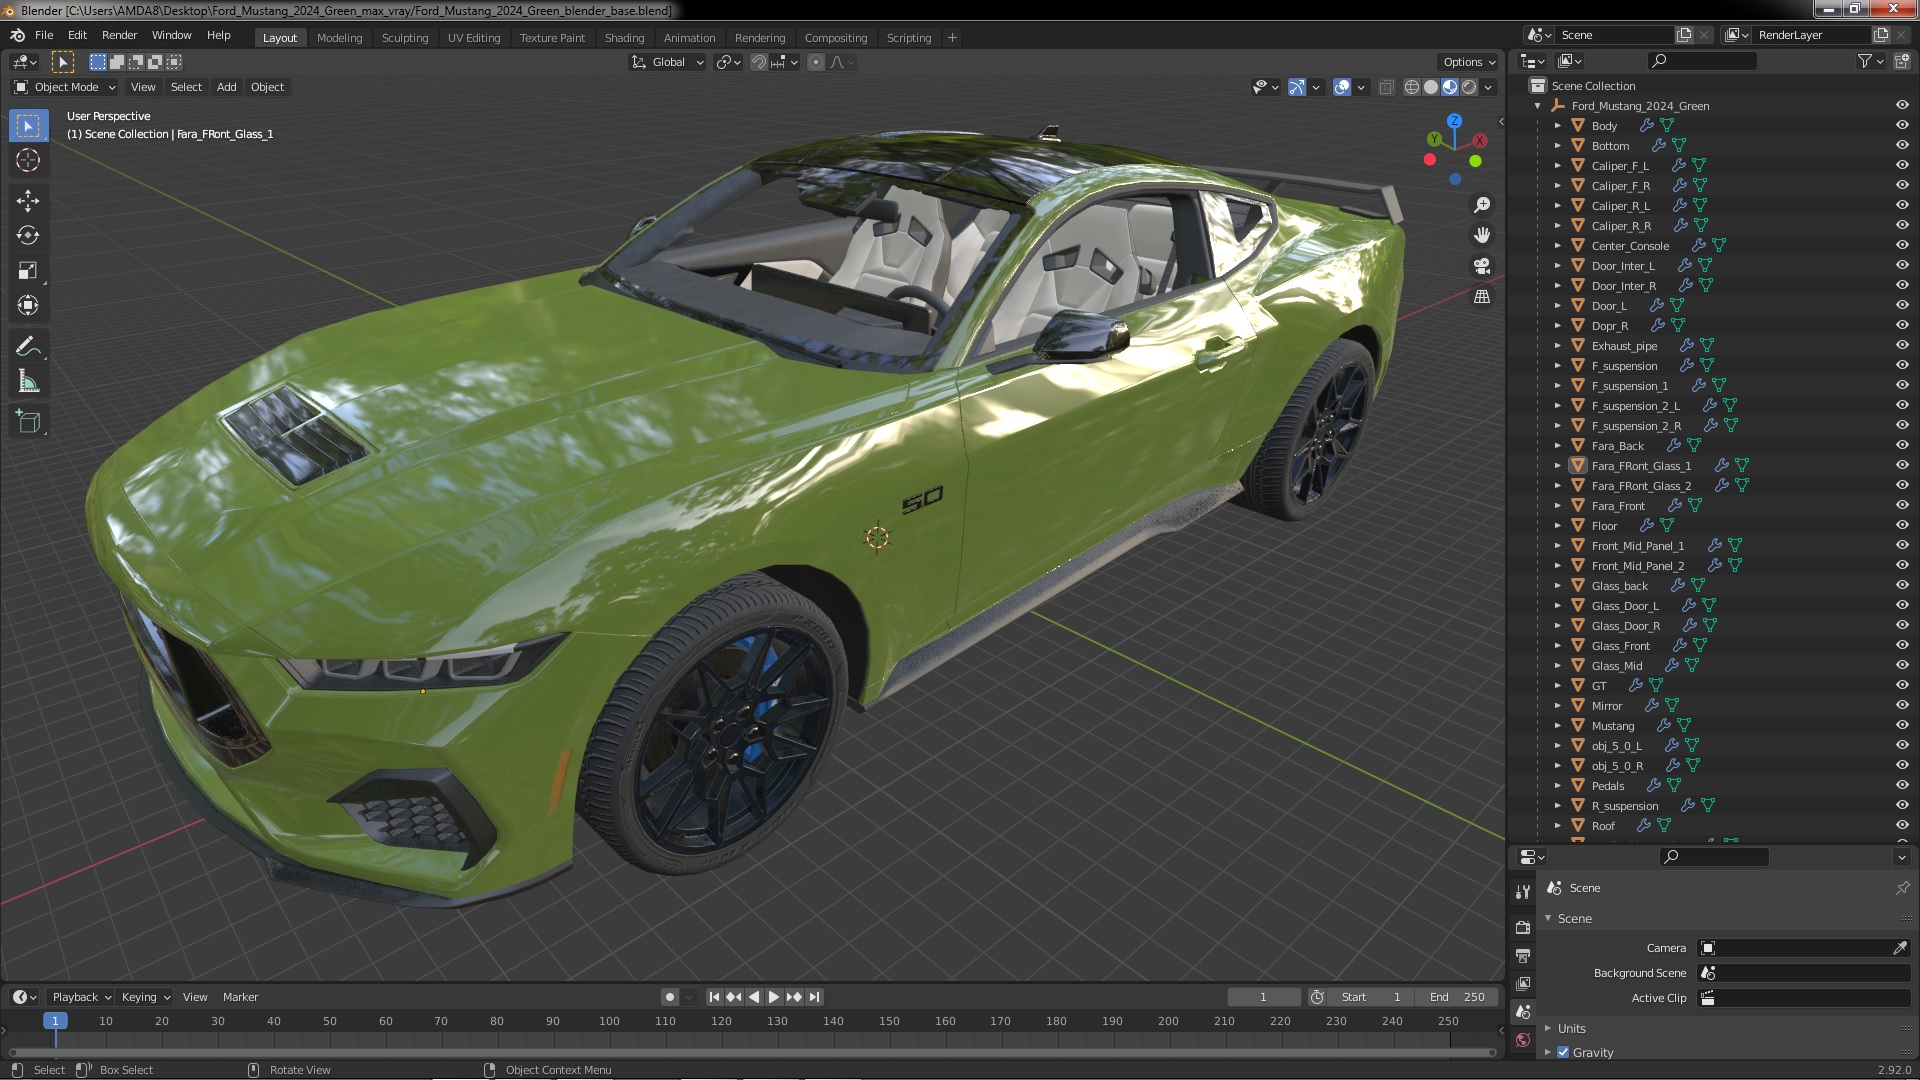The height and width of the screenshot is (1080, 1920).
Task: Expand the Units panel
Action: pyautogui.click(x=1548, y=1028)
